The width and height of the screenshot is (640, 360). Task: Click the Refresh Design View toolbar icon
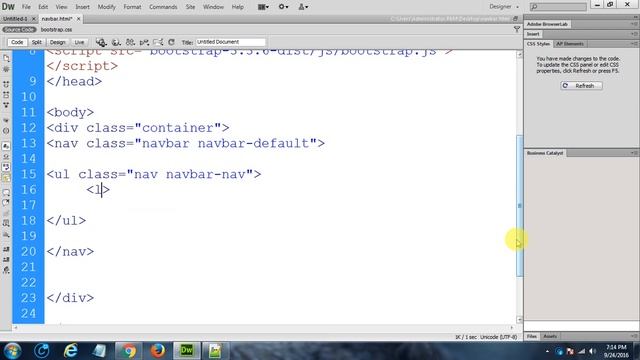click(171, 42)
